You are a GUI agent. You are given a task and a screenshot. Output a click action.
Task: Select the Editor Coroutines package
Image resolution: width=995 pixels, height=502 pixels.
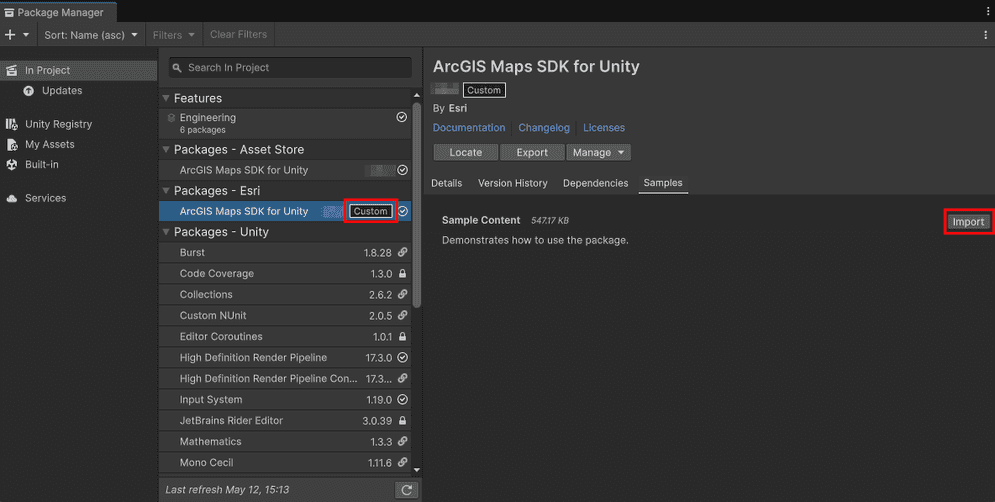tap(285, 336)
